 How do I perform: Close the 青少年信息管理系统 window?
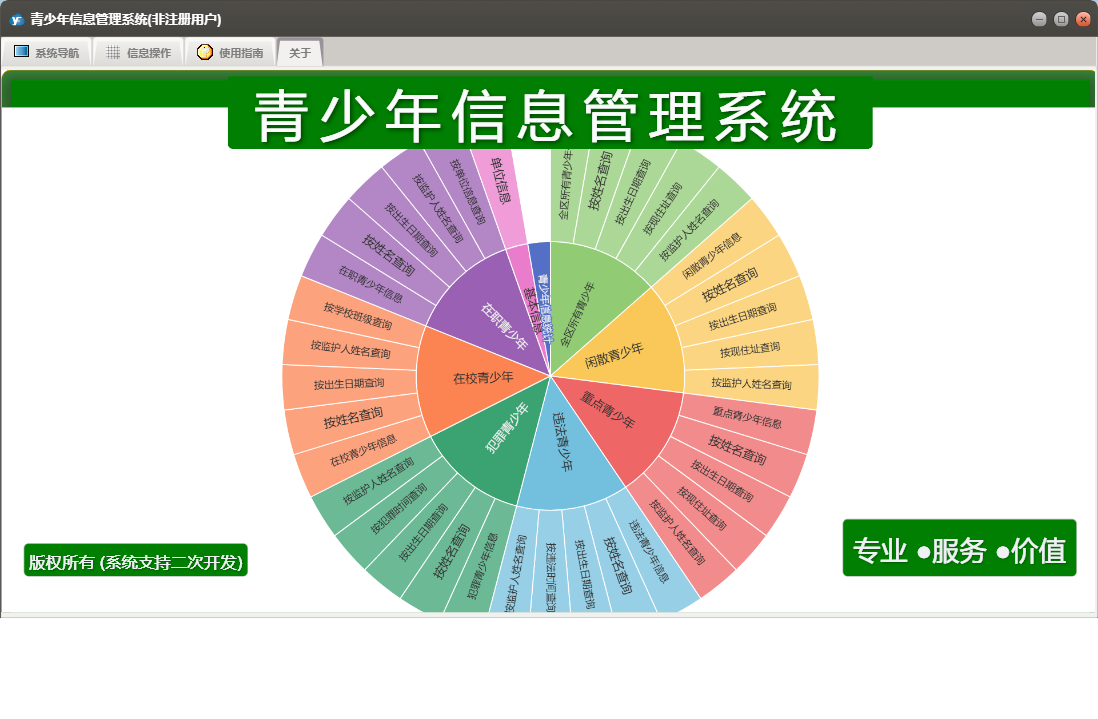point(1083,19)
